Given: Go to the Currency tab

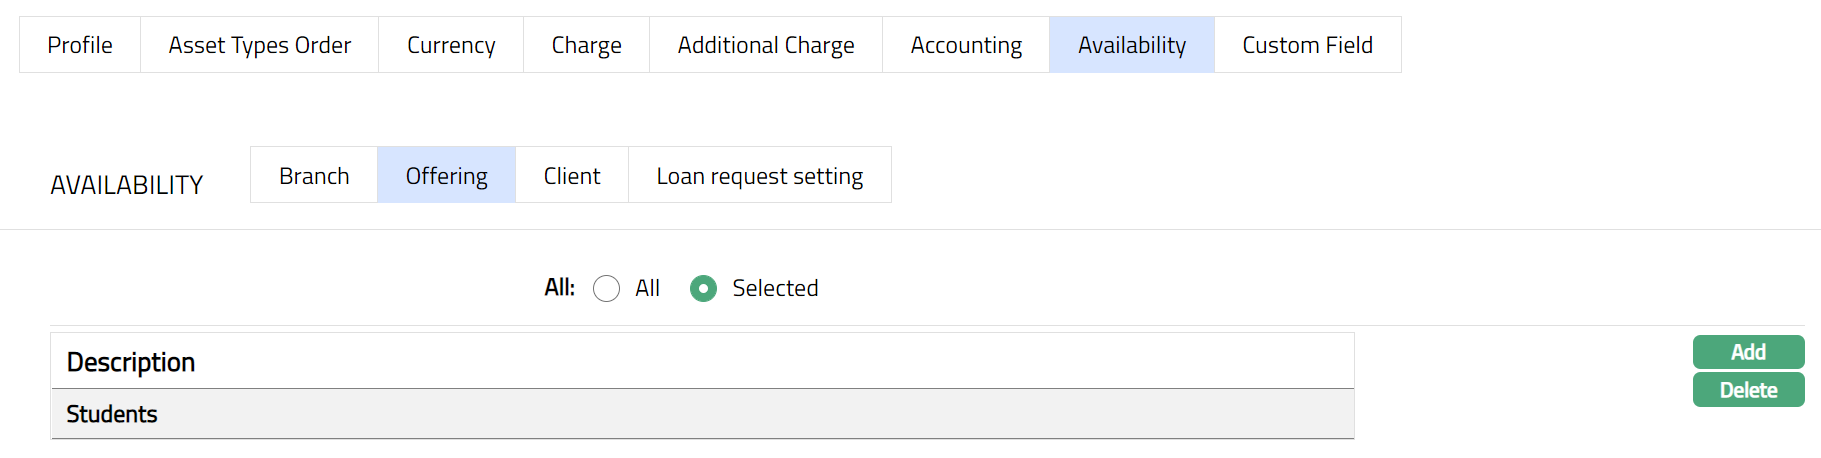Looking at the screenshot, I should 451,45.
